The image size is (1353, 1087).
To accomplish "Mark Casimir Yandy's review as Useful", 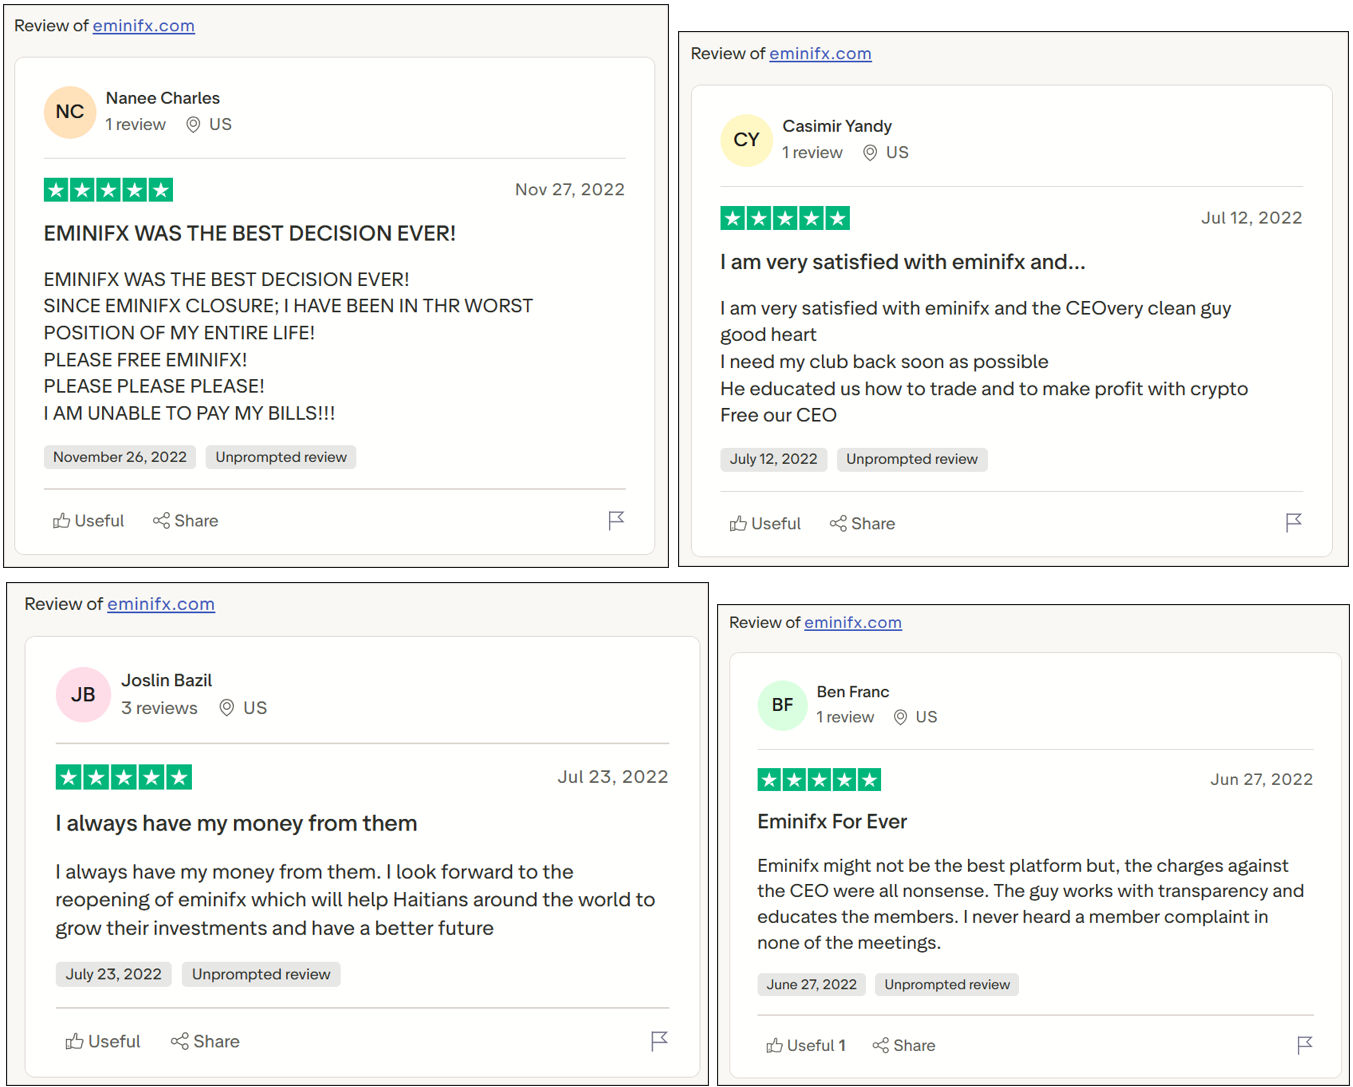I will tap(765, 524).
